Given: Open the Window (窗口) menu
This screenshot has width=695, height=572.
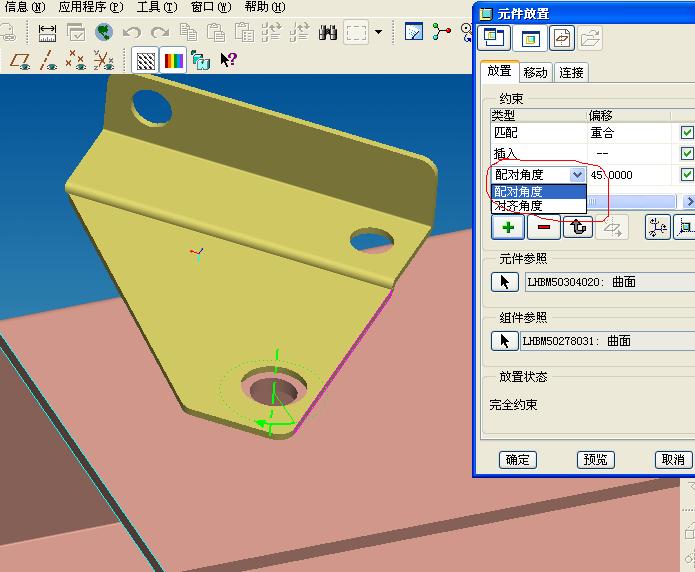Looking at the screenshot, I should 211,7.
